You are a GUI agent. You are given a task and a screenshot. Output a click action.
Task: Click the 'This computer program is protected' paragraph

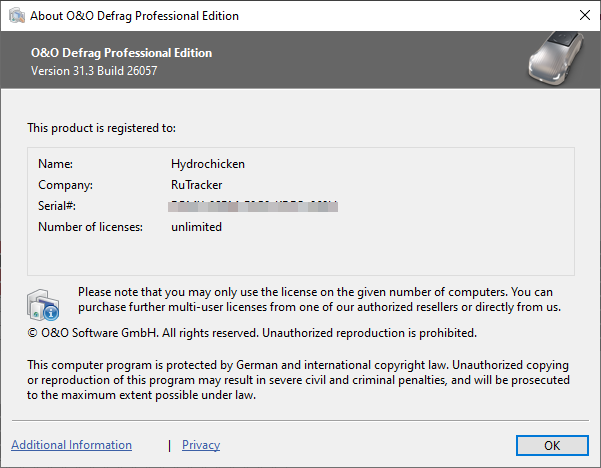[x=298, y=380]
